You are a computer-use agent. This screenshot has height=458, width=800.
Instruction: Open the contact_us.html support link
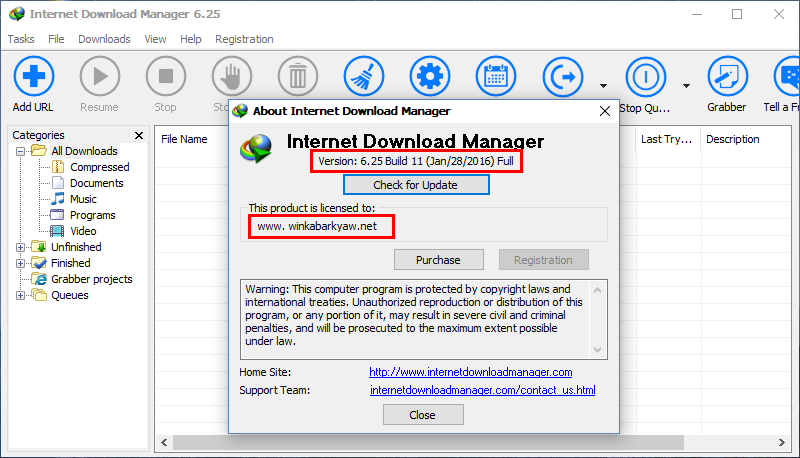483,390
